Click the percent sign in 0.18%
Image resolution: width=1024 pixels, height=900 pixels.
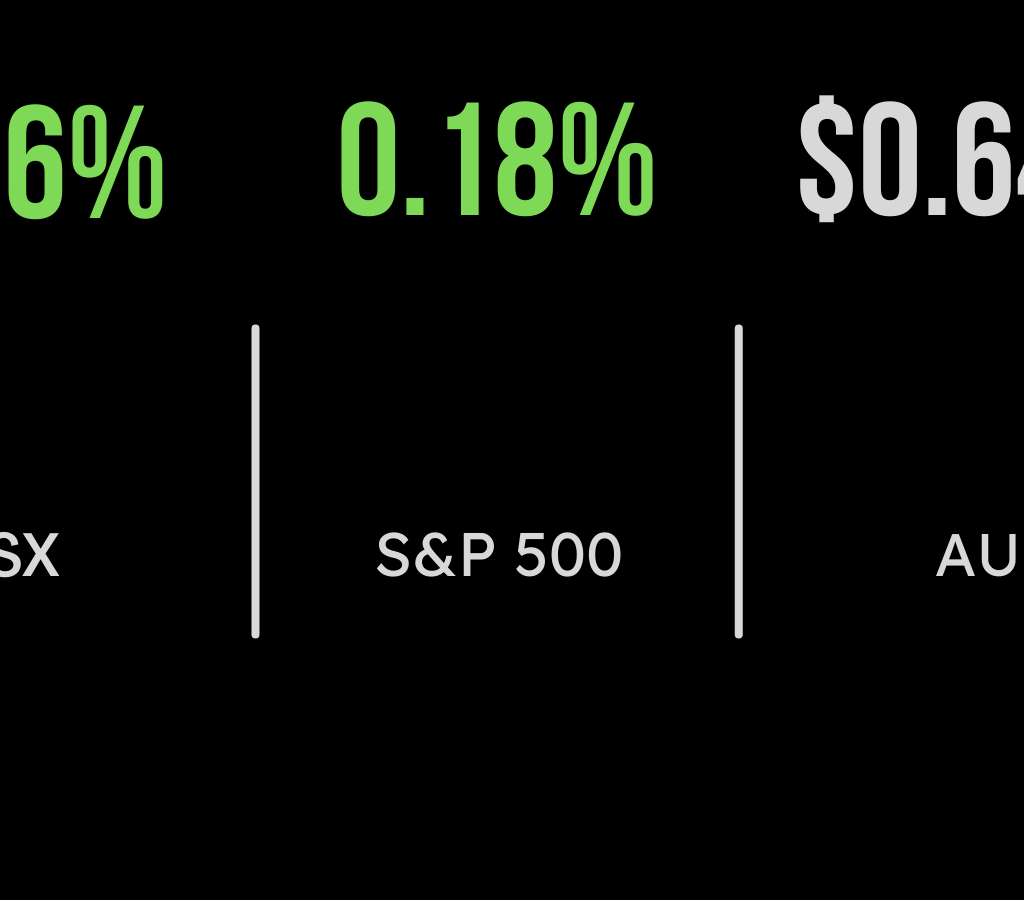(x=607, y=162)
